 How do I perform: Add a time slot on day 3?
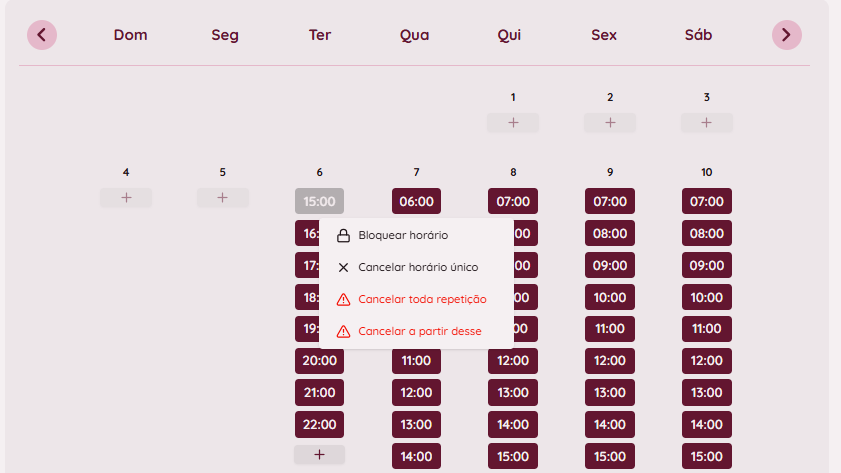[x=707, y=123]
